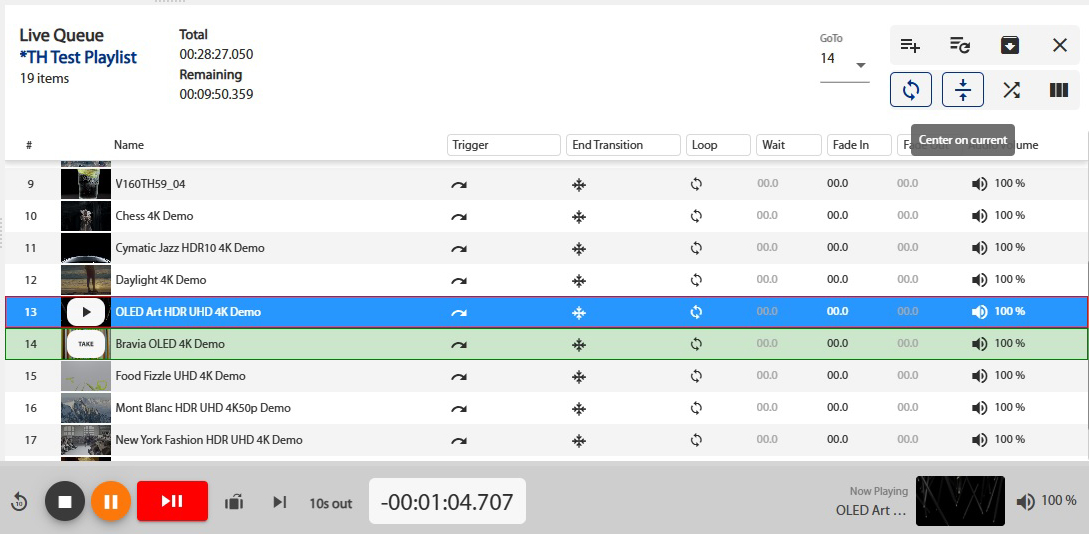Click the camera/snapshot stack icon
This screenshot has width=1089, height=534.
coord(234,501)
